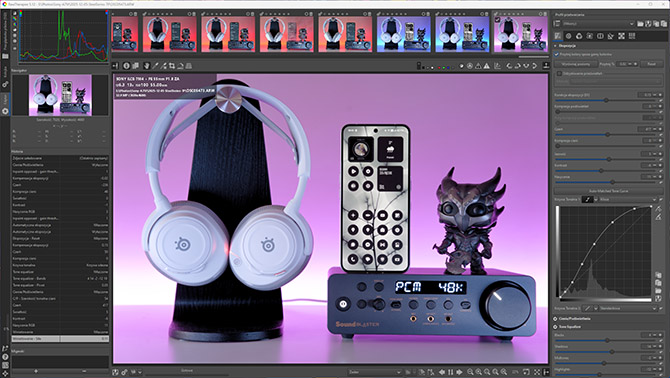Activate the crop selection tool
The image size is (670, 378).
click(x=171, y=66)
